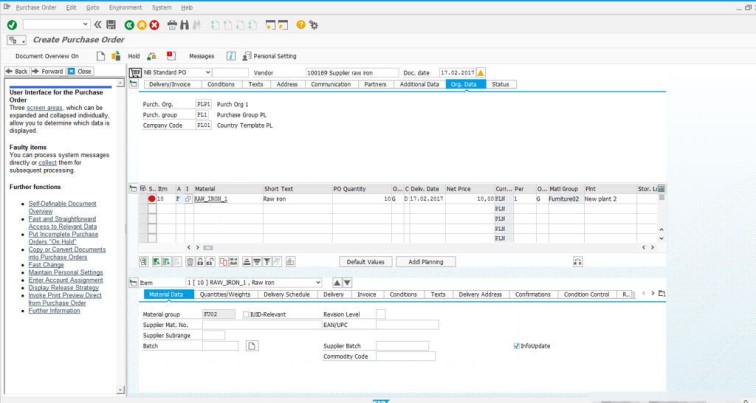Click the green Enter checkmark icon
This screenshot has width=756, height=403.
coord(12,24)
